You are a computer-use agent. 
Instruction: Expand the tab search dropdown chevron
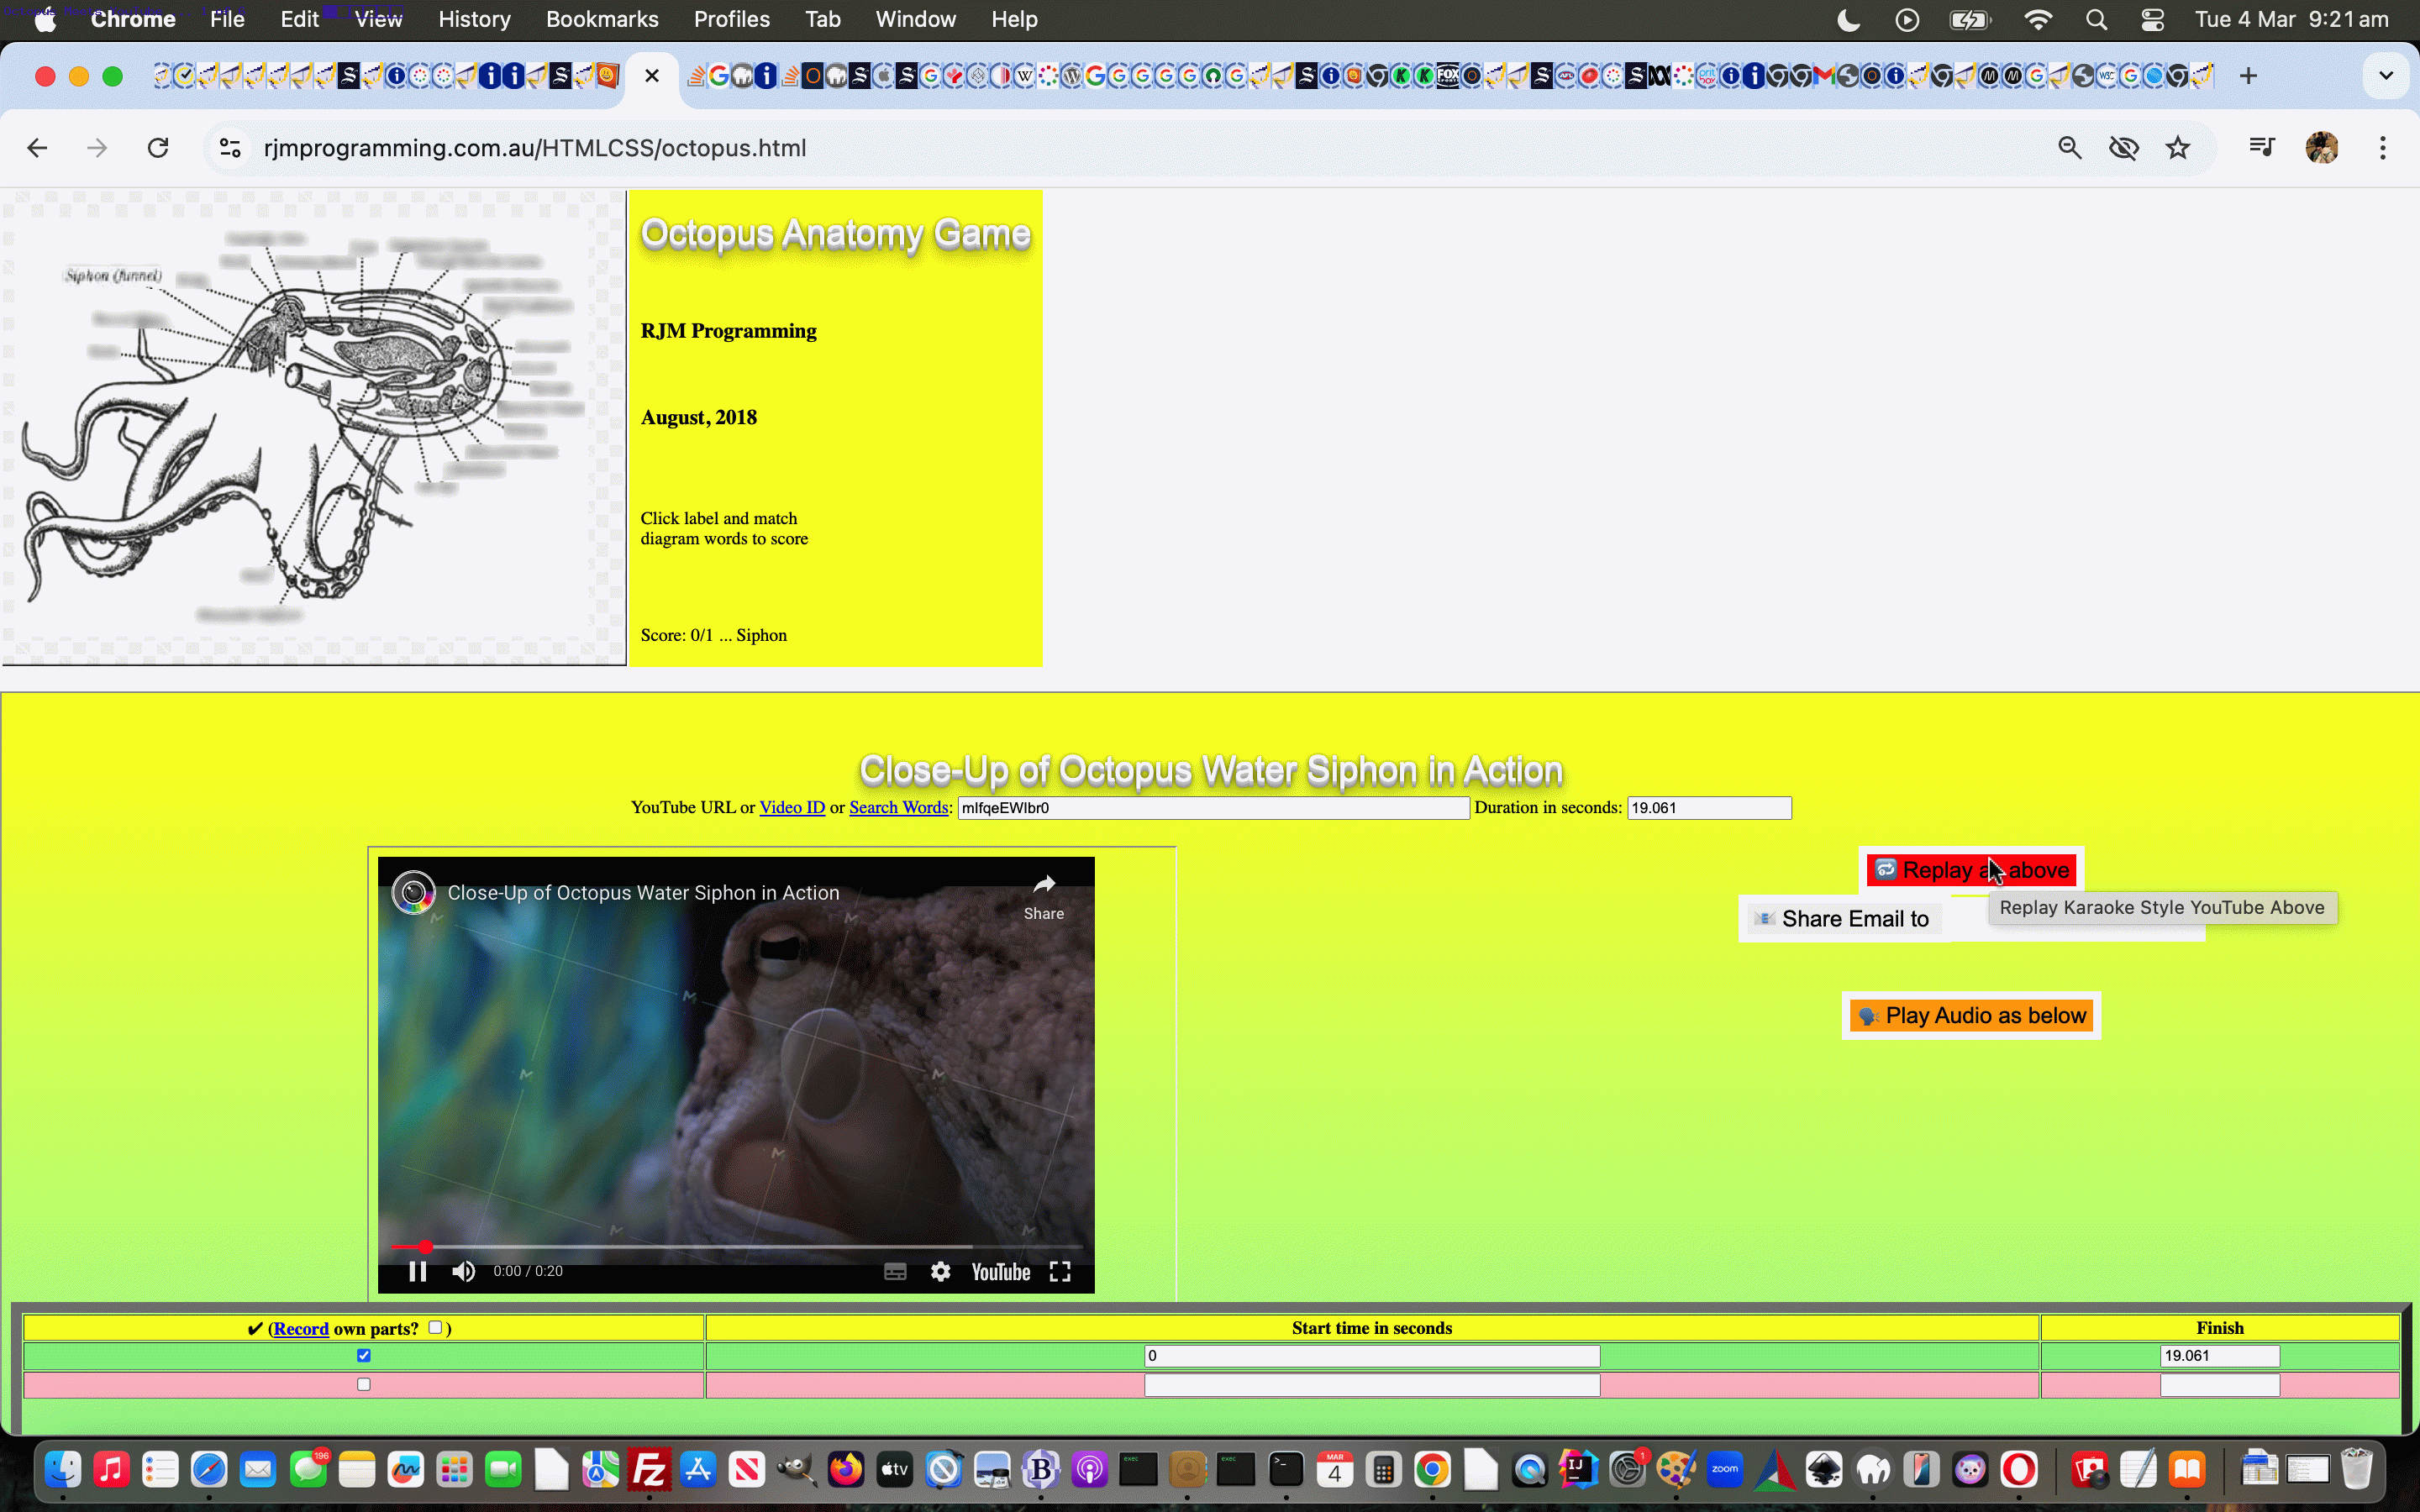(x=2385, y=76)
